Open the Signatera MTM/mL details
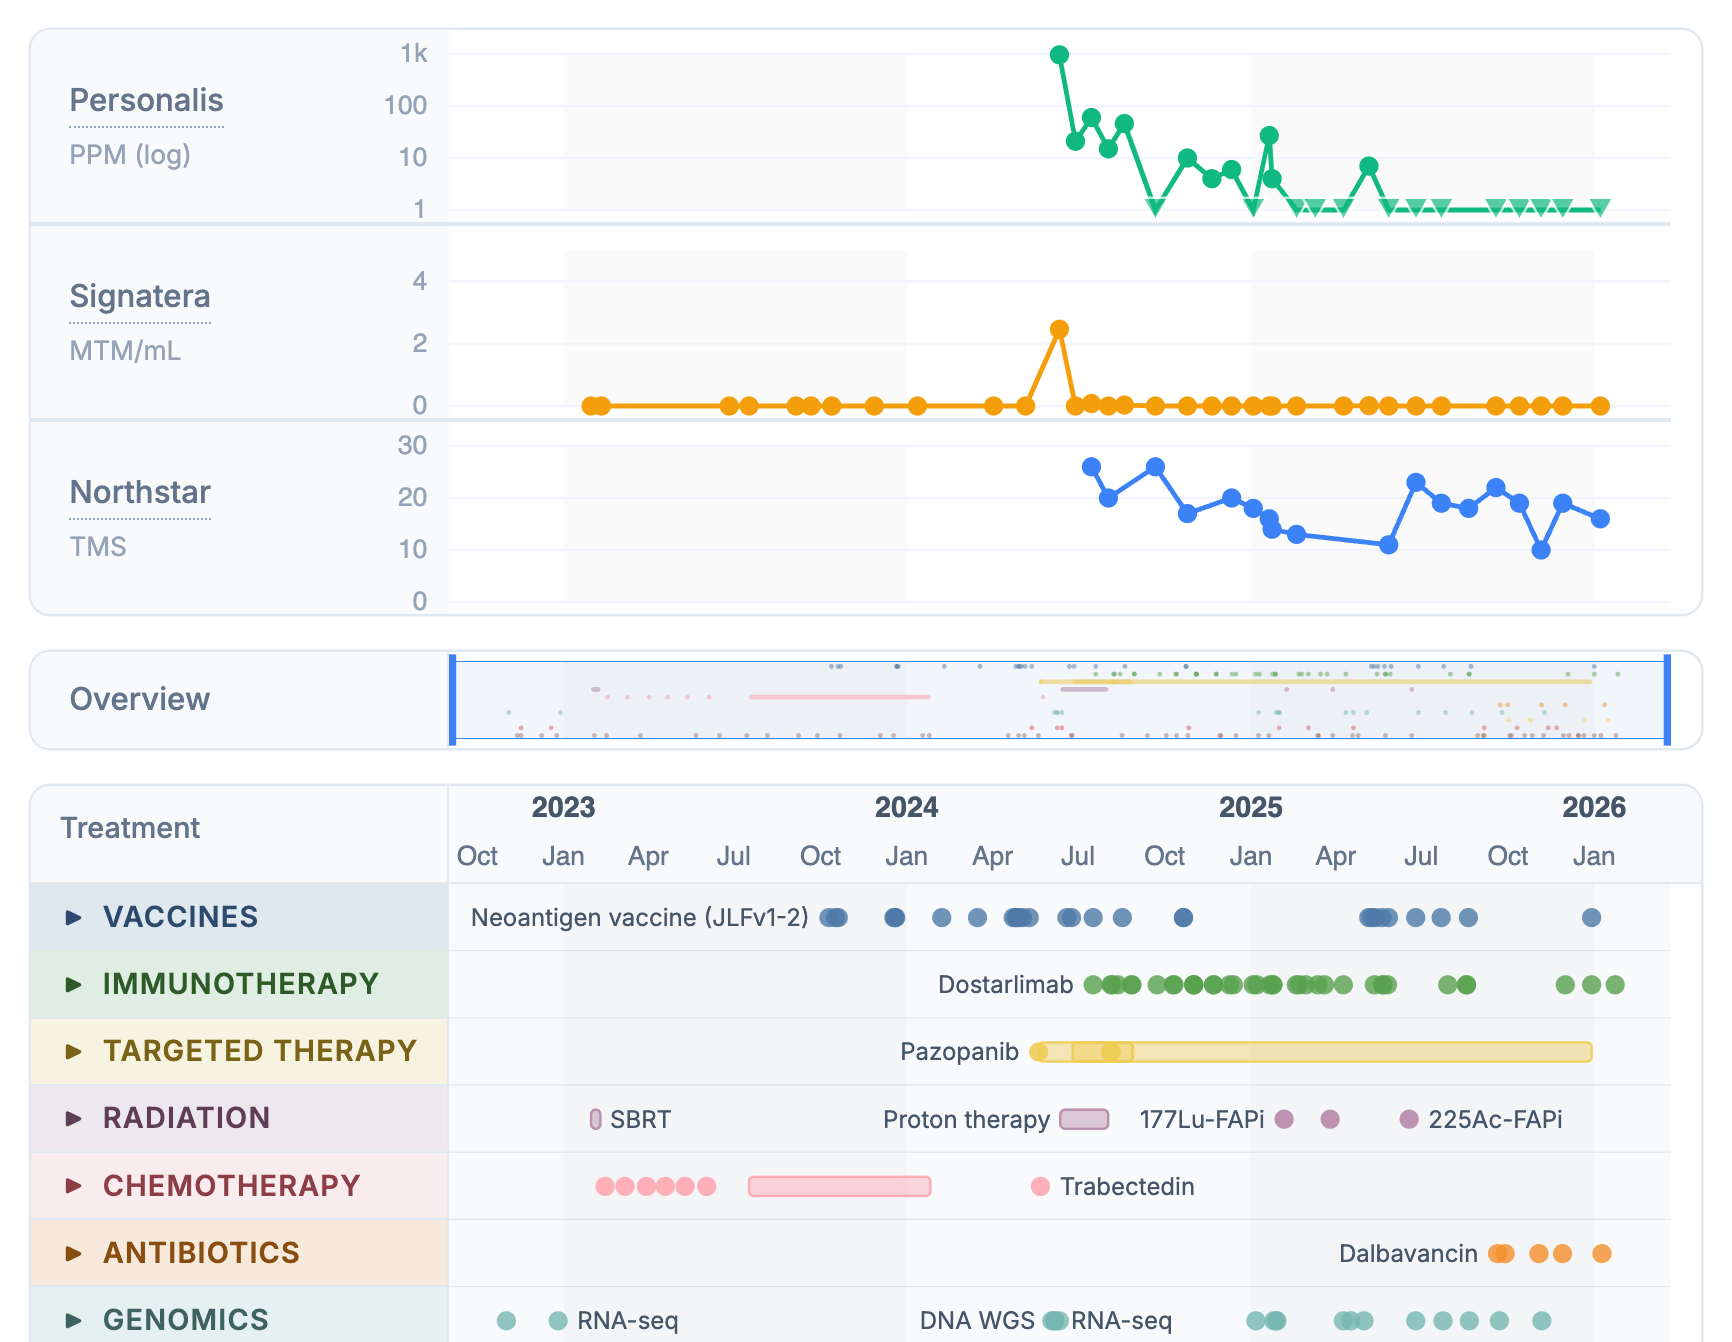1732x1342 pixels. 140,296
